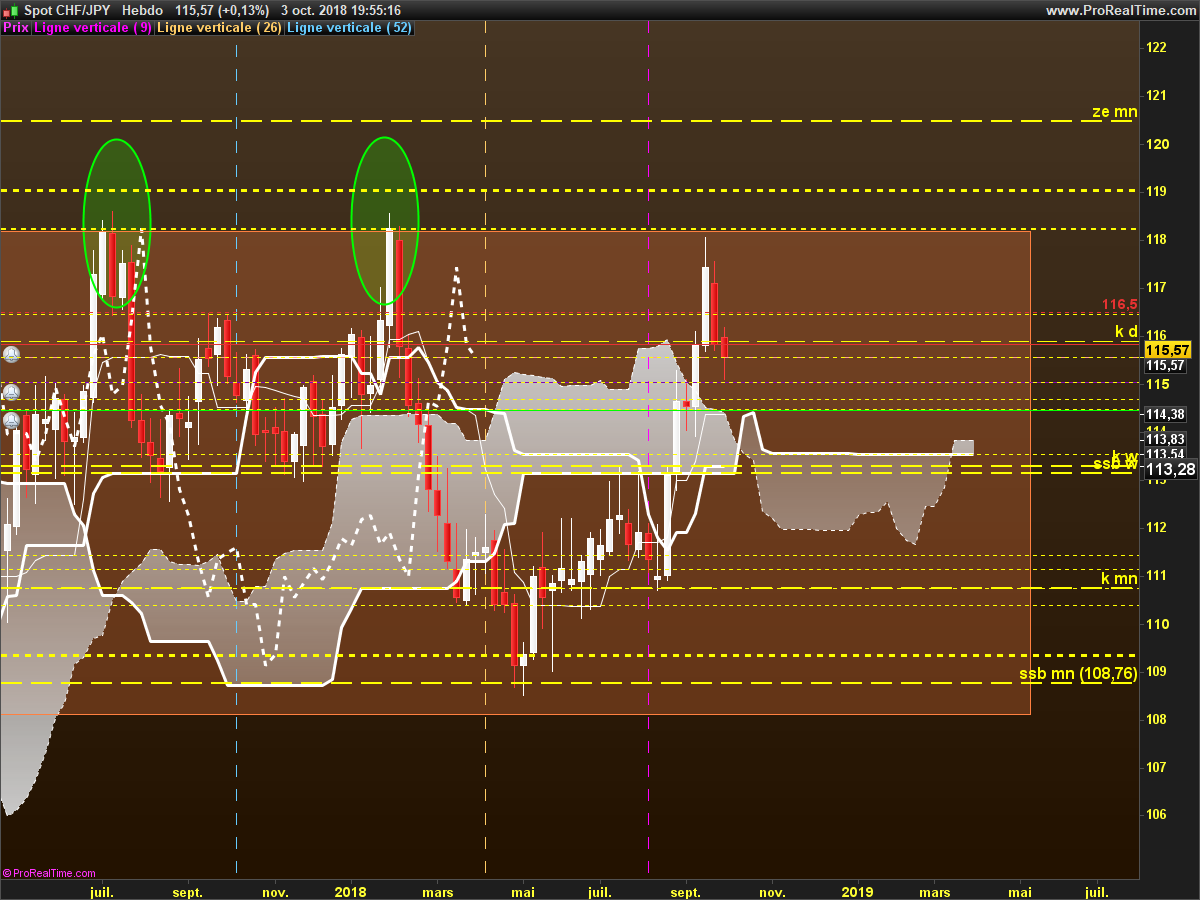
Task: Visit the www.ProRealTime.com link
Action: (1120, 10)
